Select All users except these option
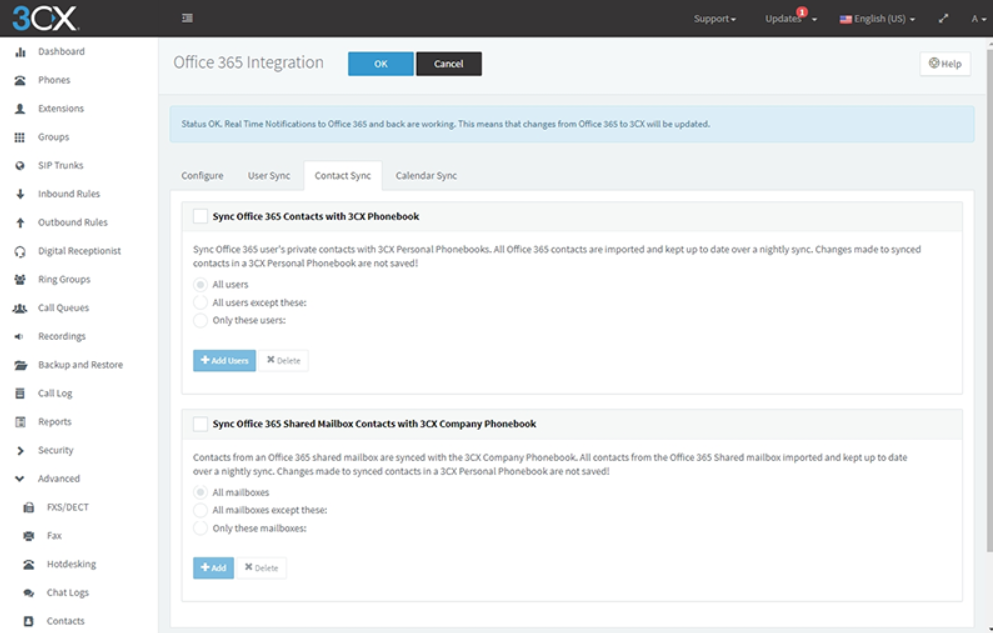This screenshot has width=993, height=633. point(200,303)
